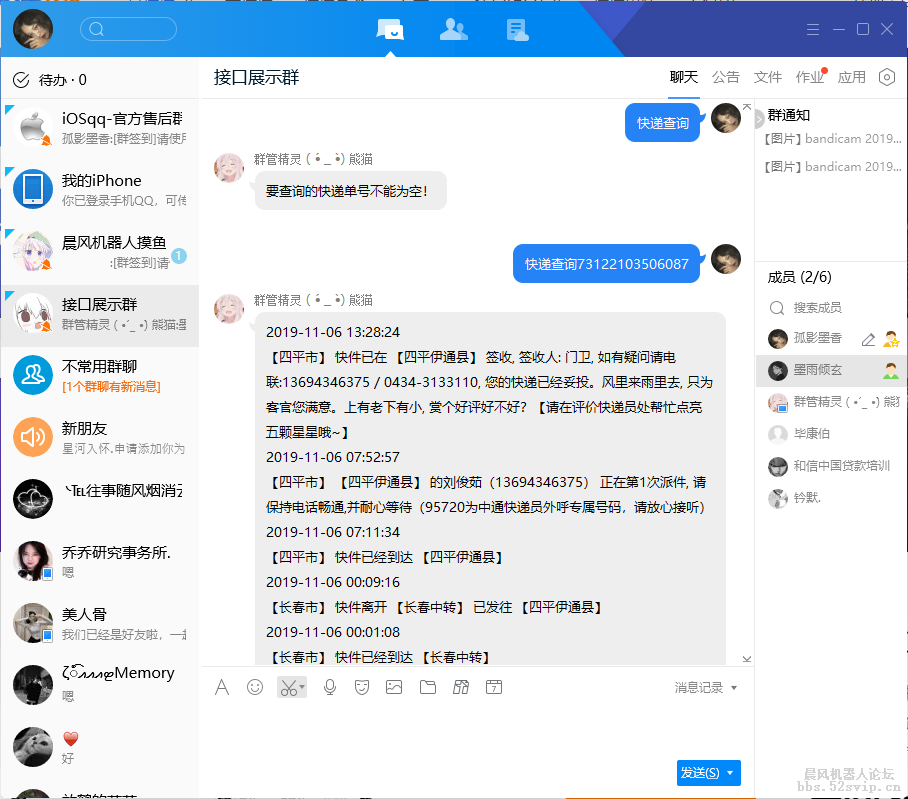Click the 发送(S) send button
908x799 pixels.
coord(701,772)
